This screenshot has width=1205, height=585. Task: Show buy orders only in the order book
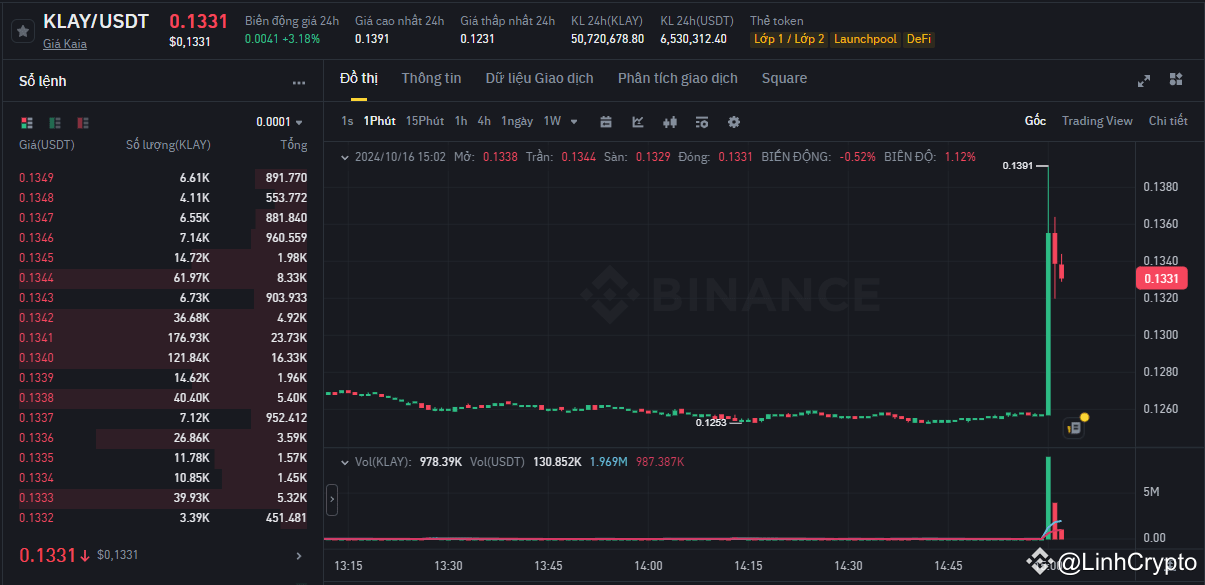(x=52, y=121)
